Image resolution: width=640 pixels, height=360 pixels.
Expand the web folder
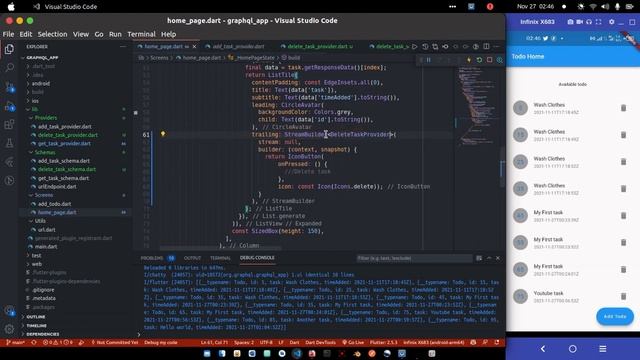click(x=37, y=264)
